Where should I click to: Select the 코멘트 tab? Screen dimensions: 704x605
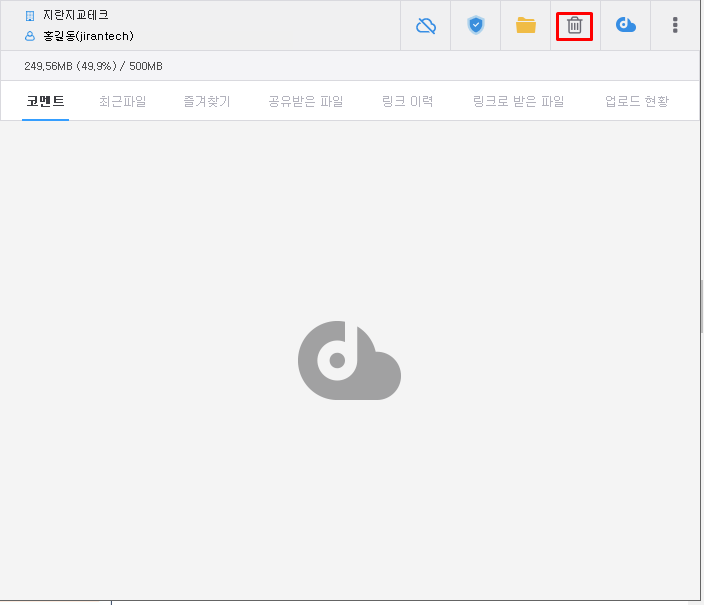click(45, 101)
